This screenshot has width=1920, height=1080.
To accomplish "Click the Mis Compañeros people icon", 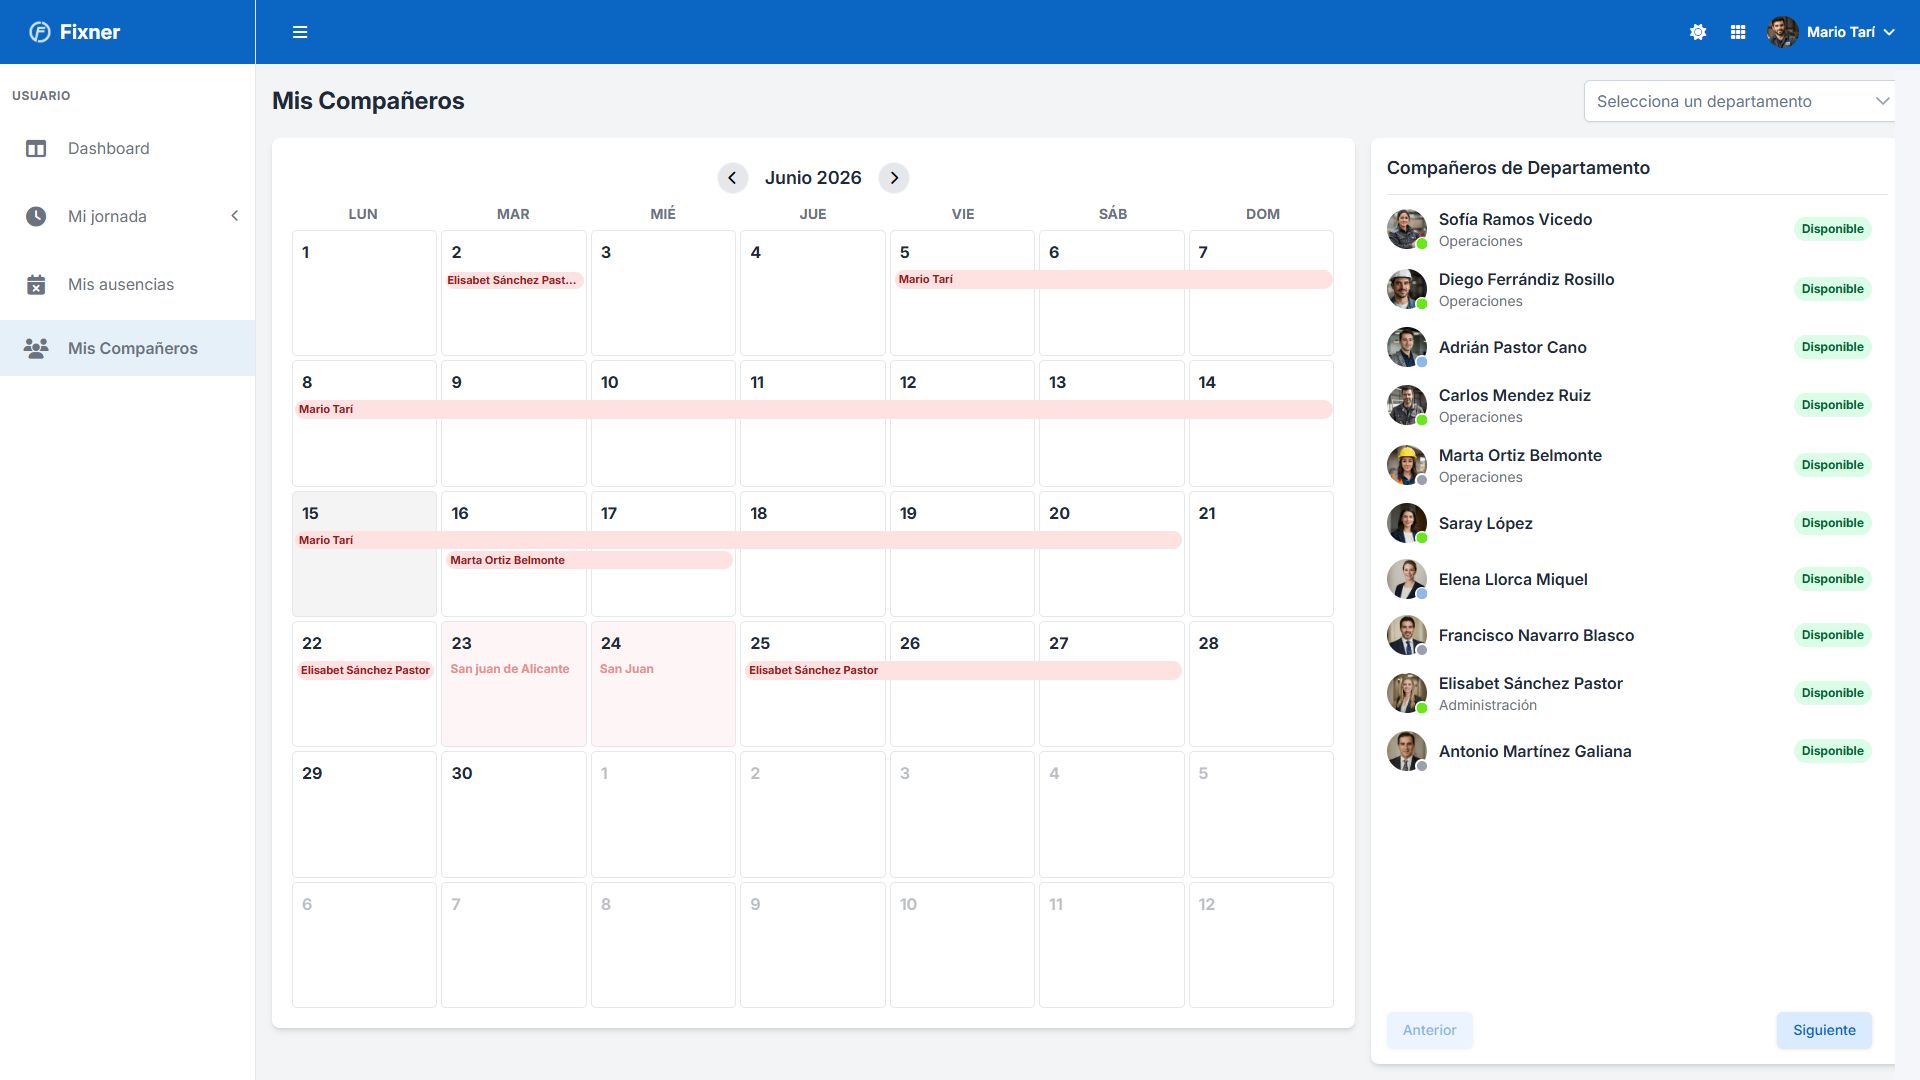I will [x=36, y=349].
